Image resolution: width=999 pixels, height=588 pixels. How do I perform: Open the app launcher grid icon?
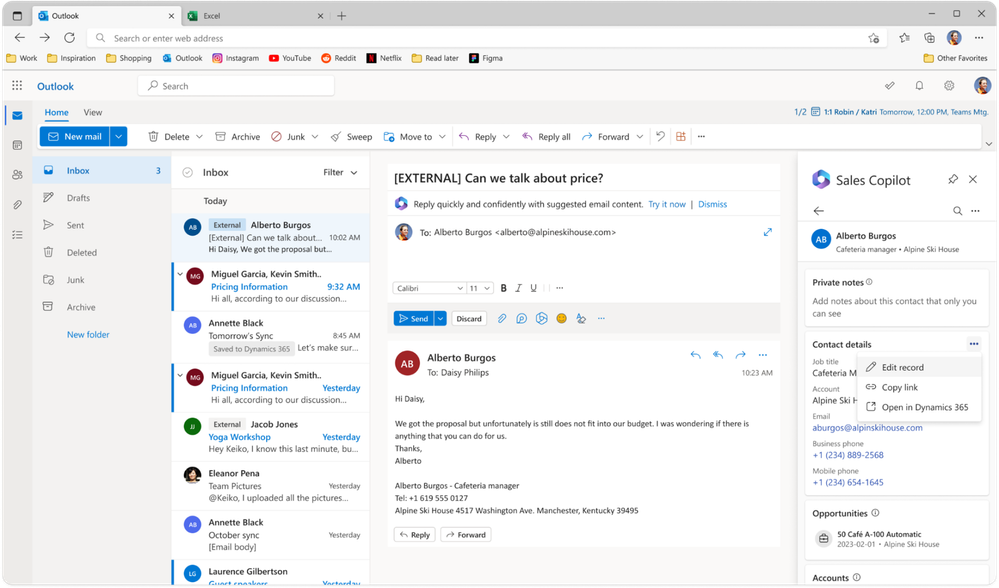17,85
